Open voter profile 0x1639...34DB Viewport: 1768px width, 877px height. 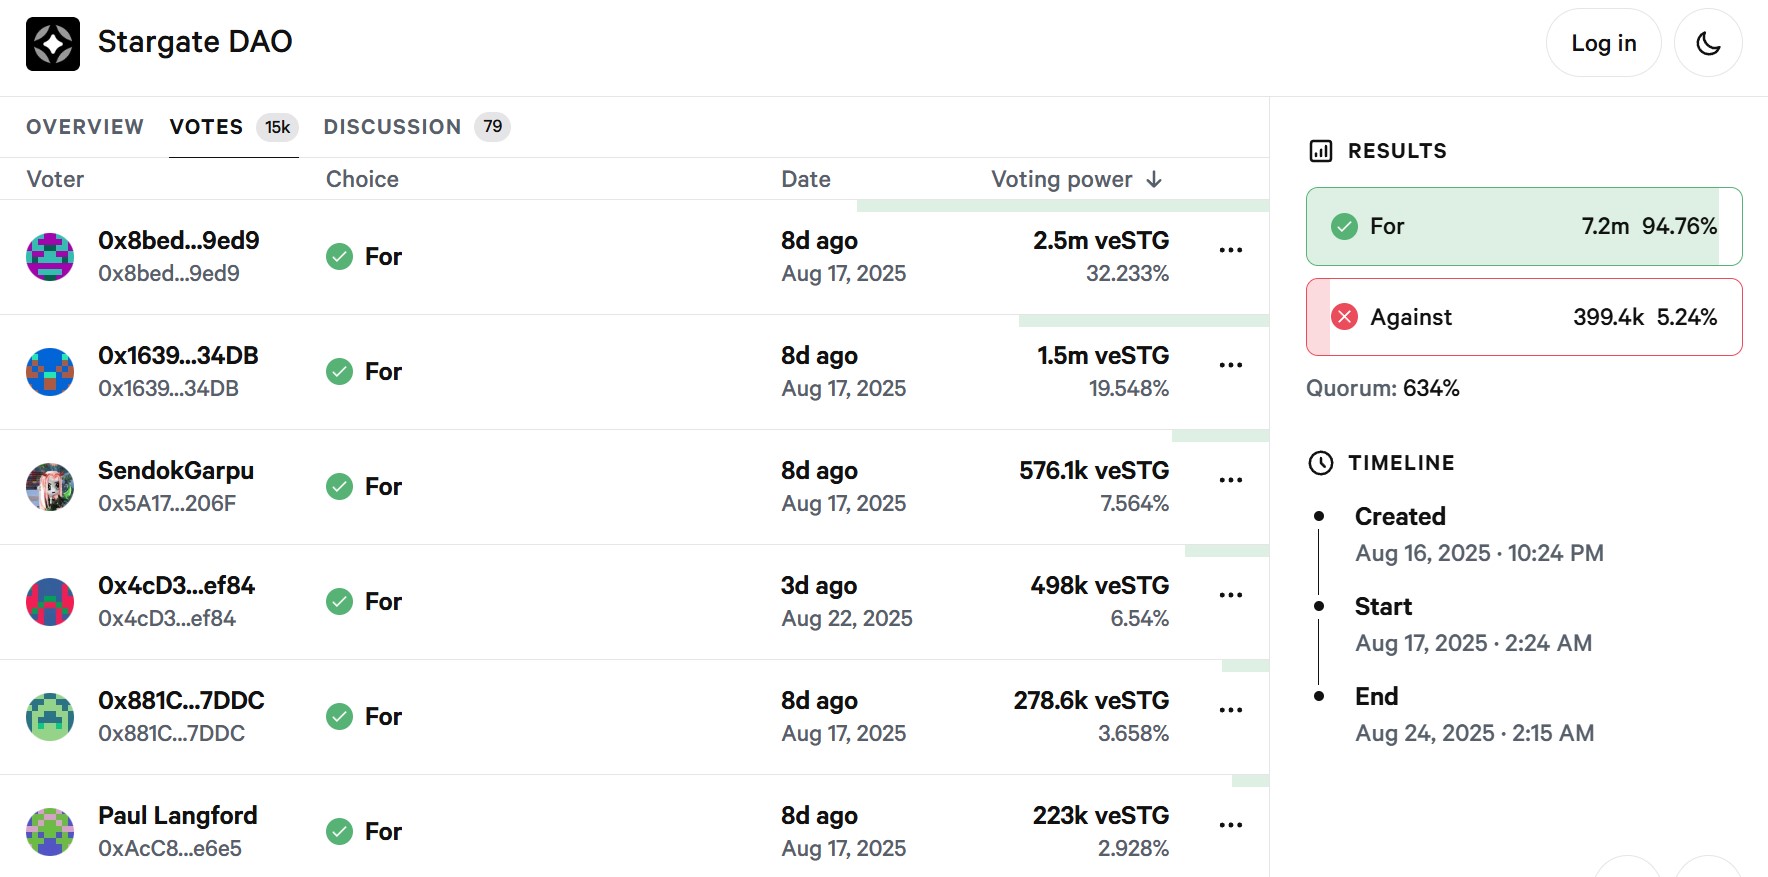click(x=178, y=355)
